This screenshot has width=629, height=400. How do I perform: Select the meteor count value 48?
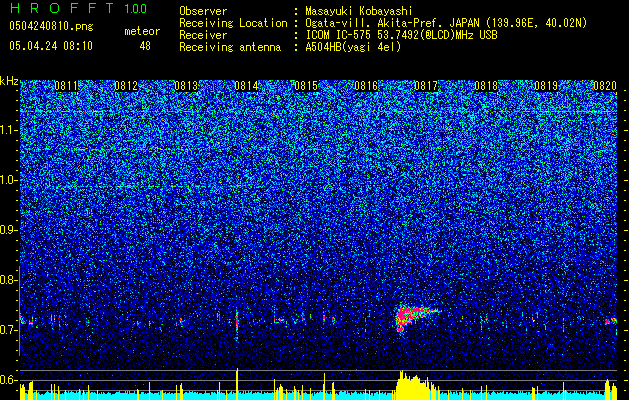coord(145,46)
